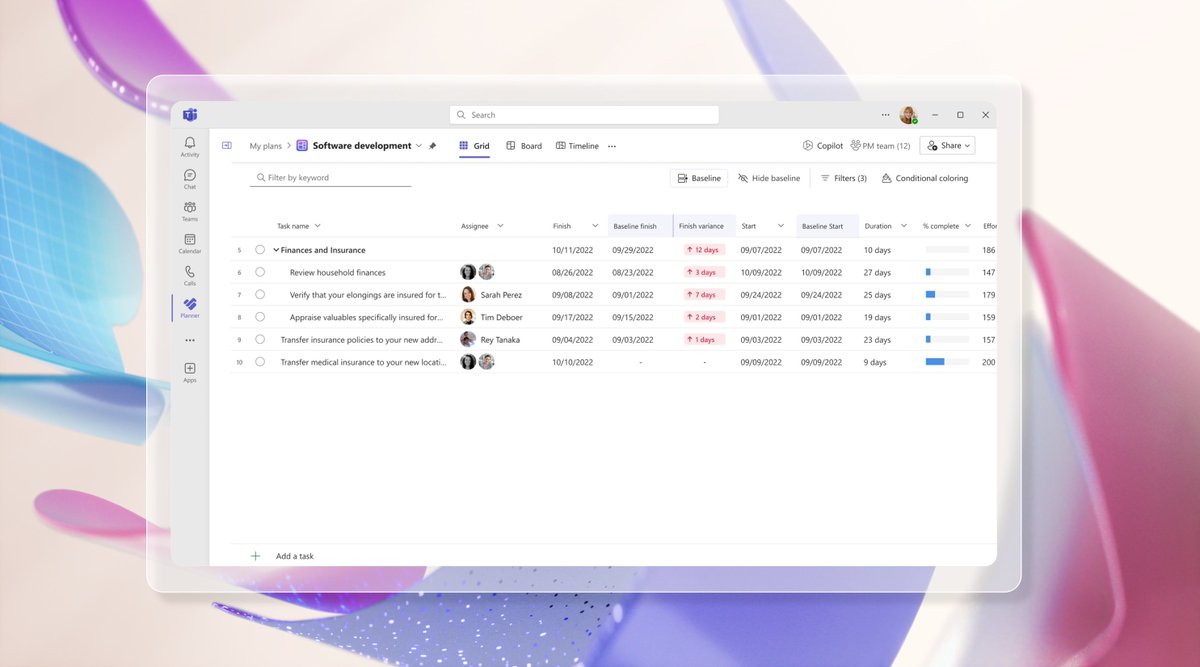Screen dimensions: 1200x667
Task: Go to My plans breadcrumb
Action: coord(266,146)
